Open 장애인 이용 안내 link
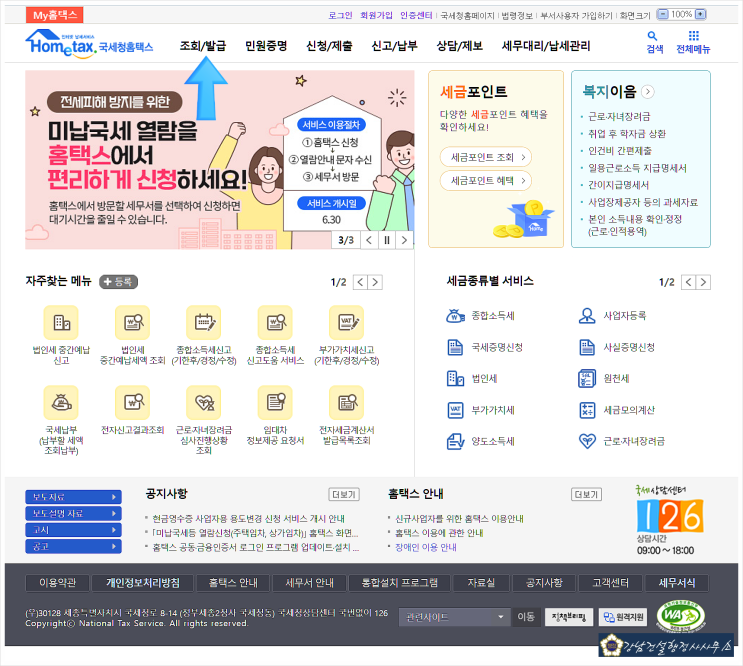Image resolution: width=743 pixels, height=666 pixels. pos(426,547)
